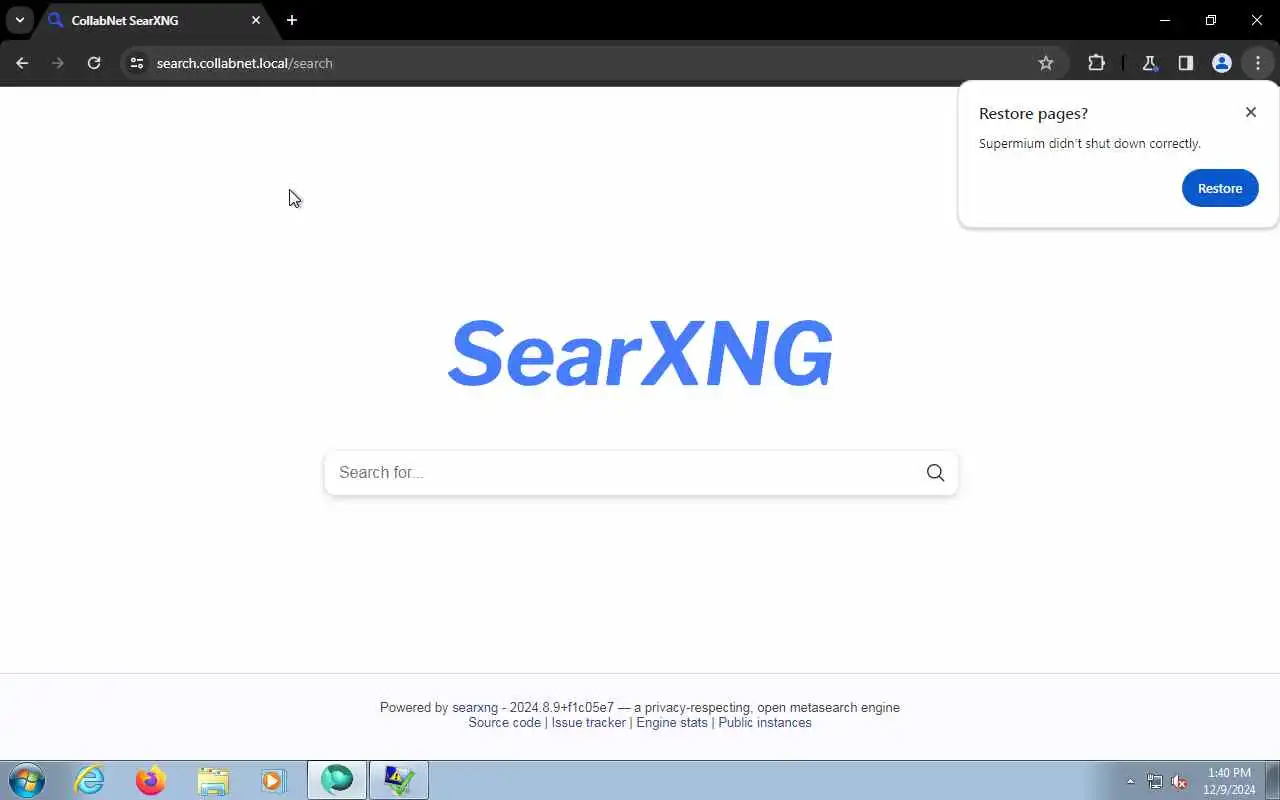Bookmark this page with the star icon

(1046, 63)
